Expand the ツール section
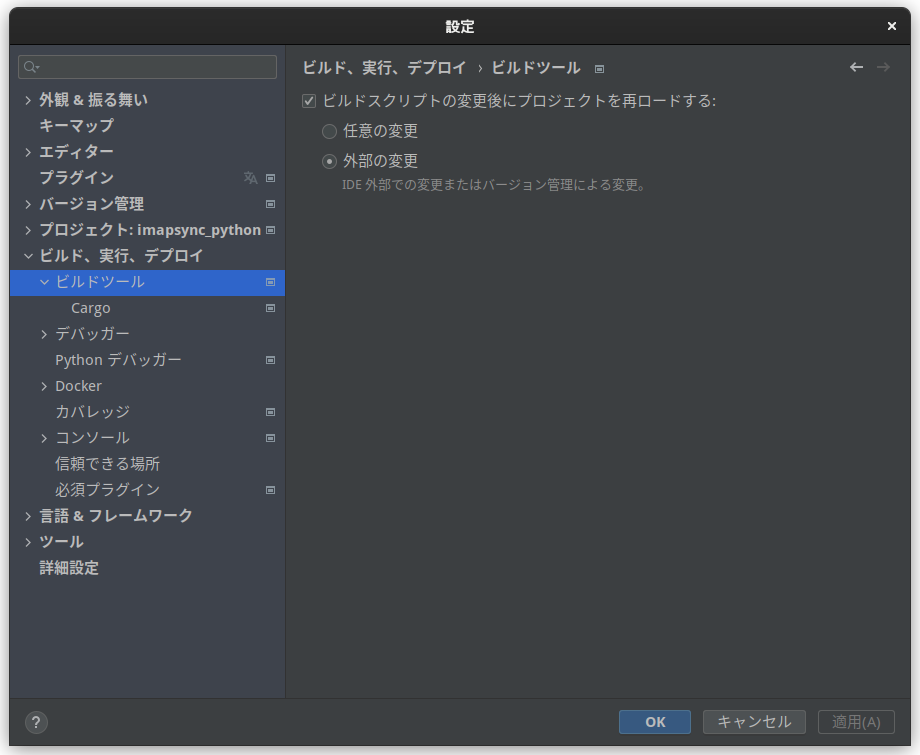 click(x=28, y=542)
